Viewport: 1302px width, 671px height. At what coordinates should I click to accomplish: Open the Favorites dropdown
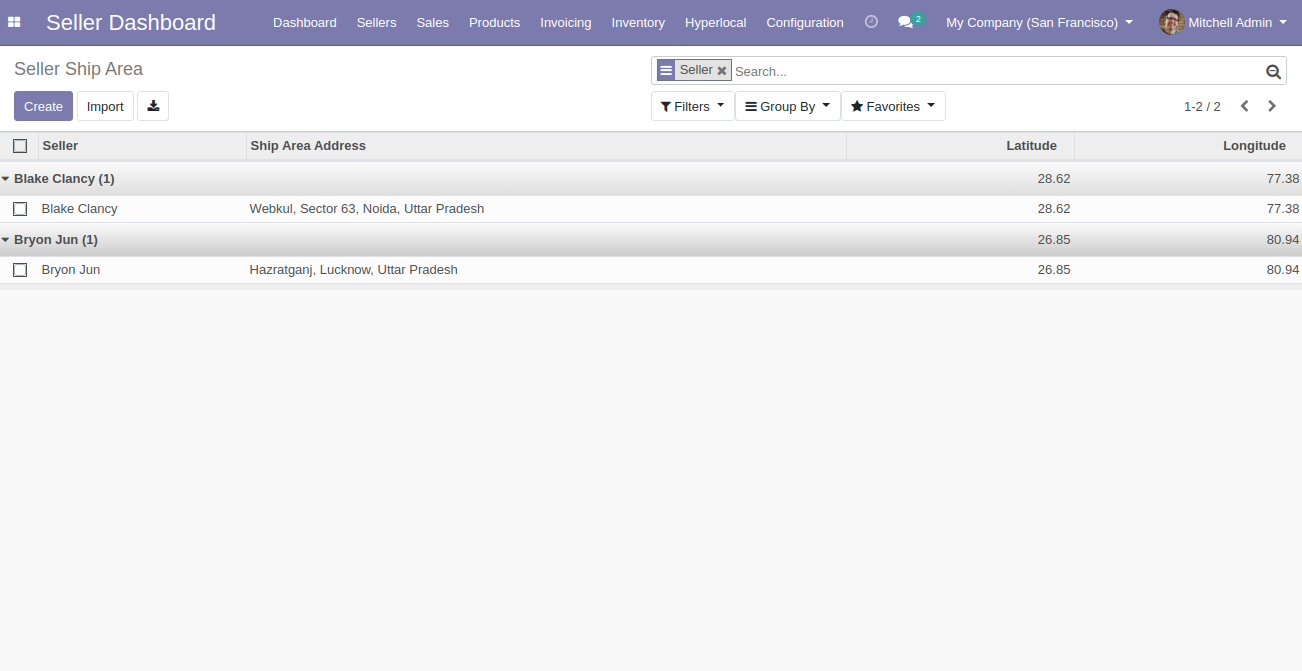(x=893, y=106)
